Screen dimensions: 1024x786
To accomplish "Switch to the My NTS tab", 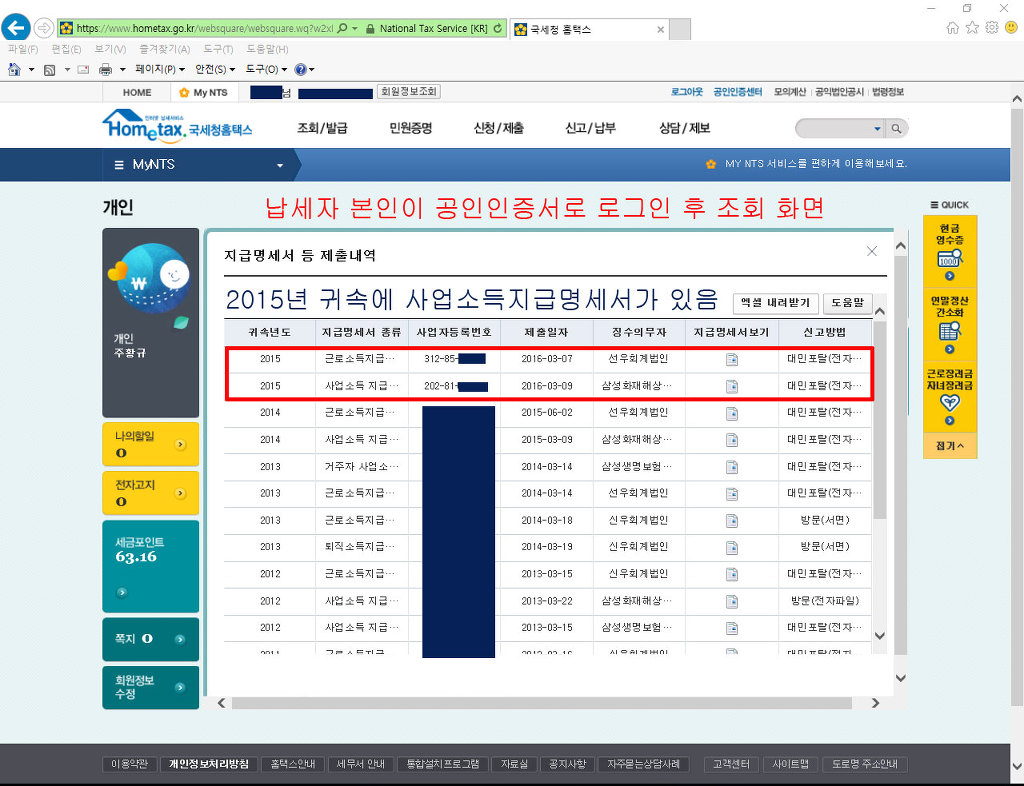I will coord(204,92).
